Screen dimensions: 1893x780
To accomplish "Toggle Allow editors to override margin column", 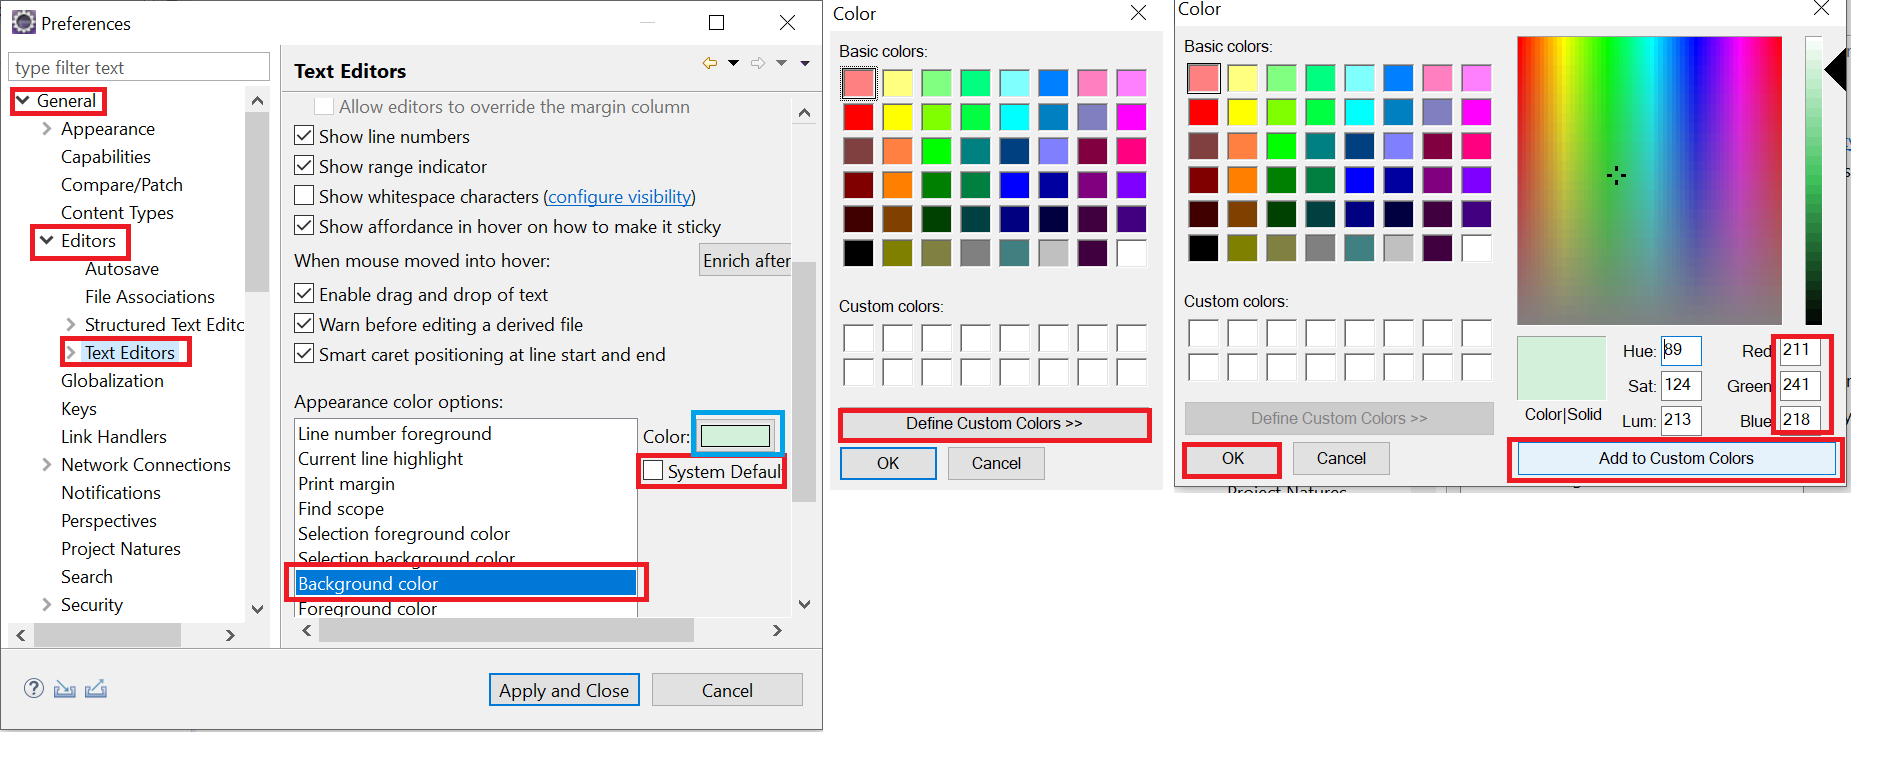I will (x=324, y=106).
